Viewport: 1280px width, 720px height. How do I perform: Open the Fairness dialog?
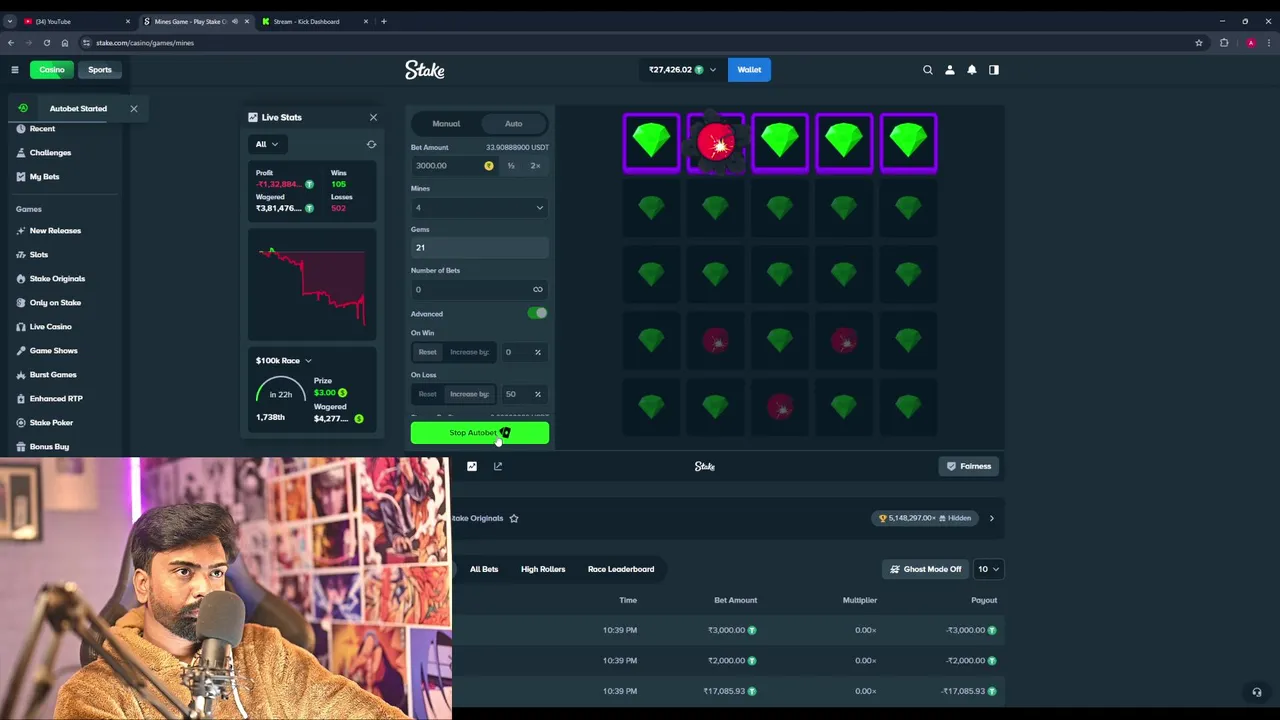969,466
